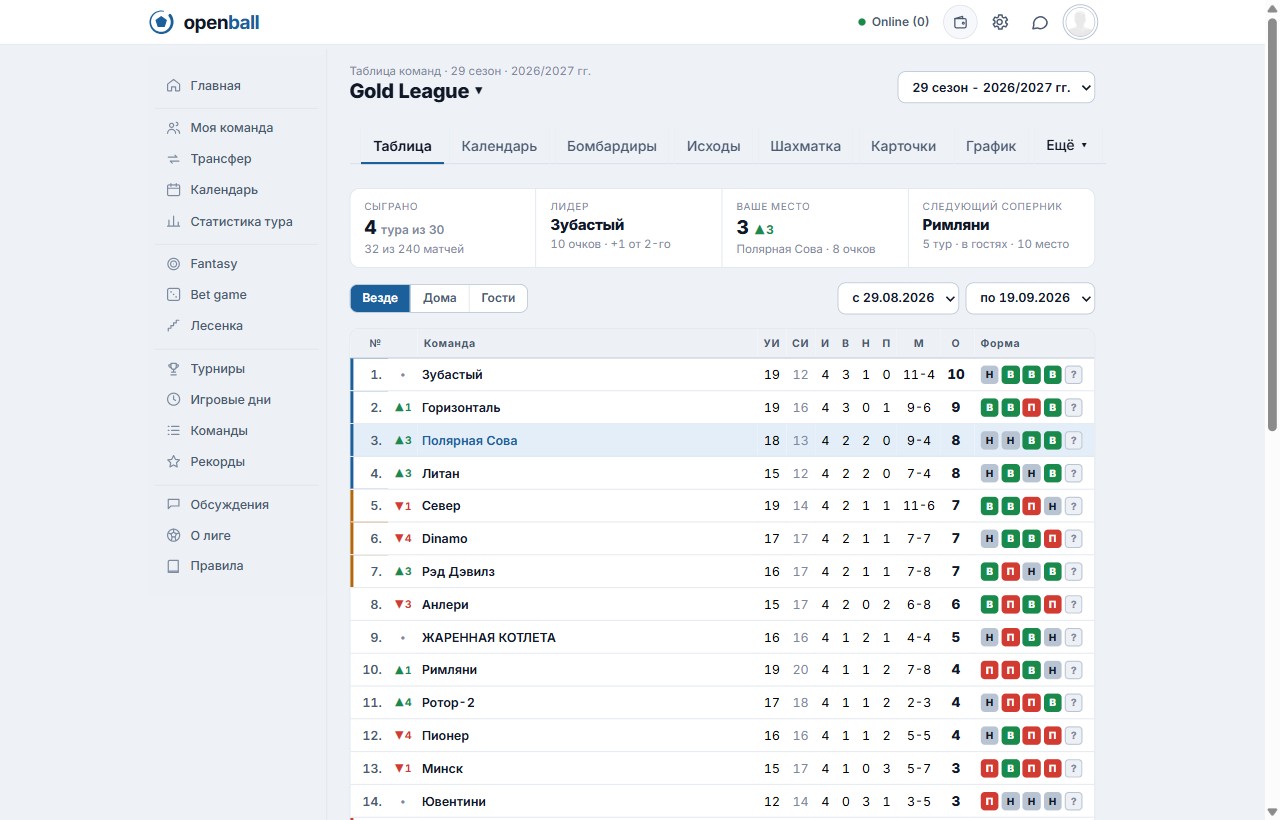
Task: Click the user avatar in header
Action: [1080, 22]
